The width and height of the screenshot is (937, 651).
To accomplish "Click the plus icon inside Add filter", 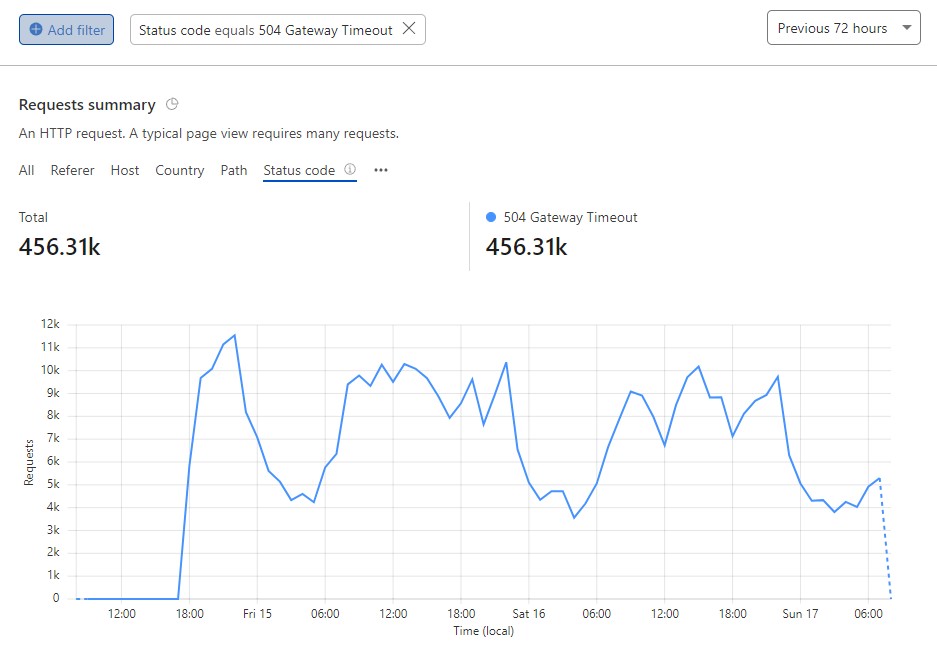I will pos(36,29).
